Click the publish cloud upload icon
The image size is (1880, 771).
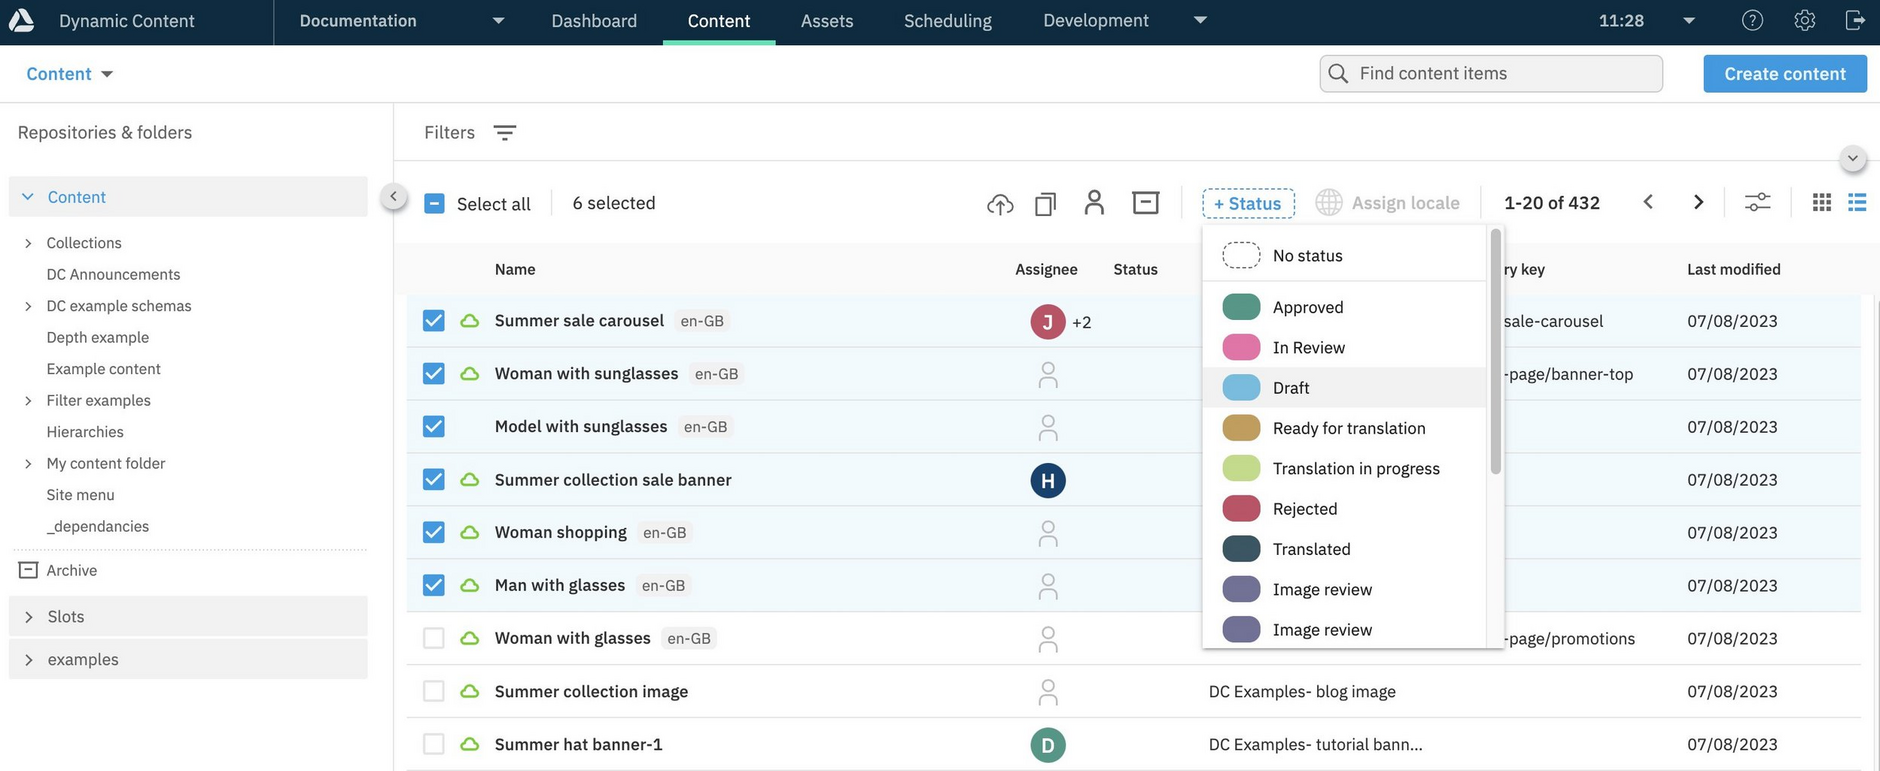tap(1000, 204)
